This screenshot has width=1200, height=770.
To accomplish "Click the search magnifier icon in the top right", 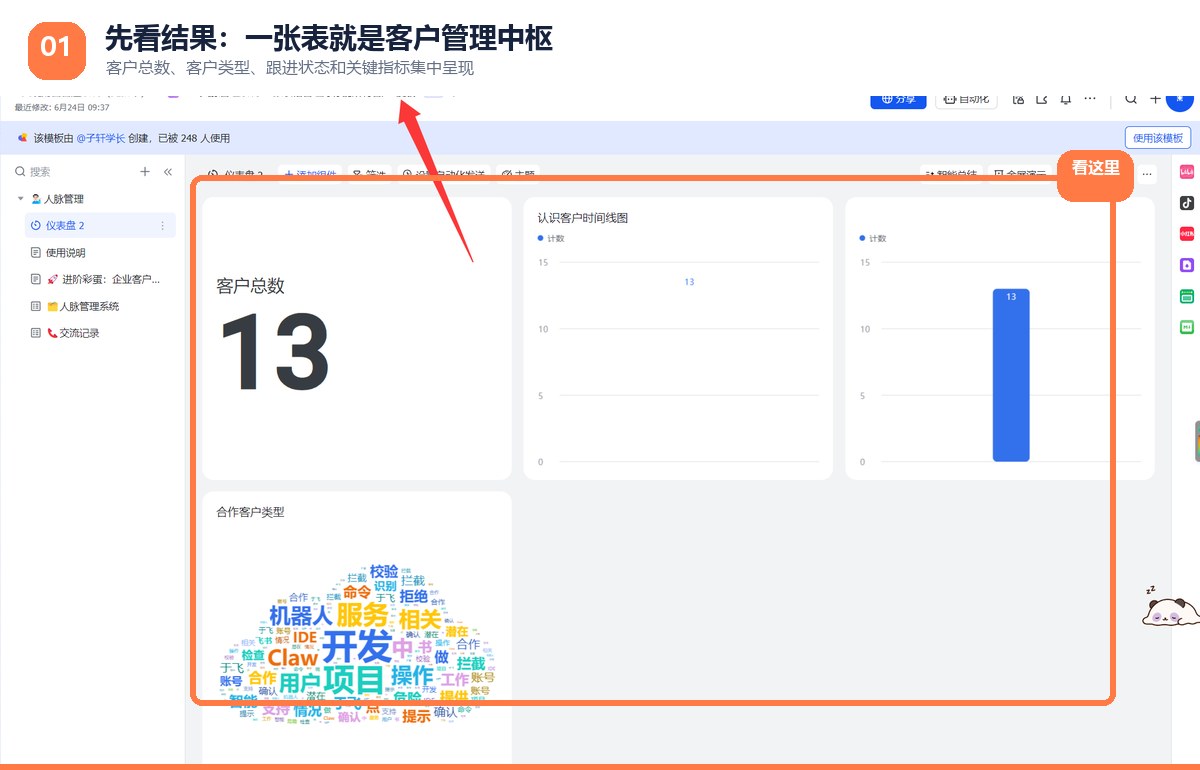I will [1131, 99].
